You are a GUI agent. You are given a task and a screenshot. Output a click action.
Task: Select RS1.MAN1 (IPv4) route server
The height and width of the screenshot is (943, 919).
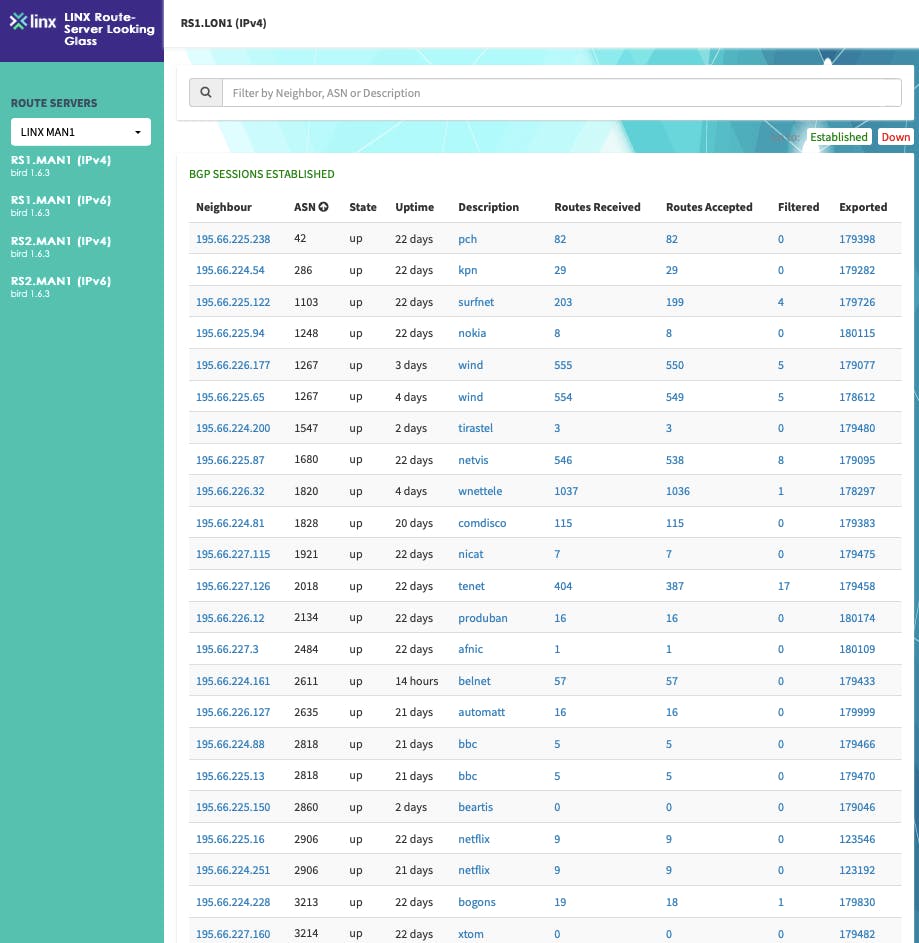coord(60,159)
